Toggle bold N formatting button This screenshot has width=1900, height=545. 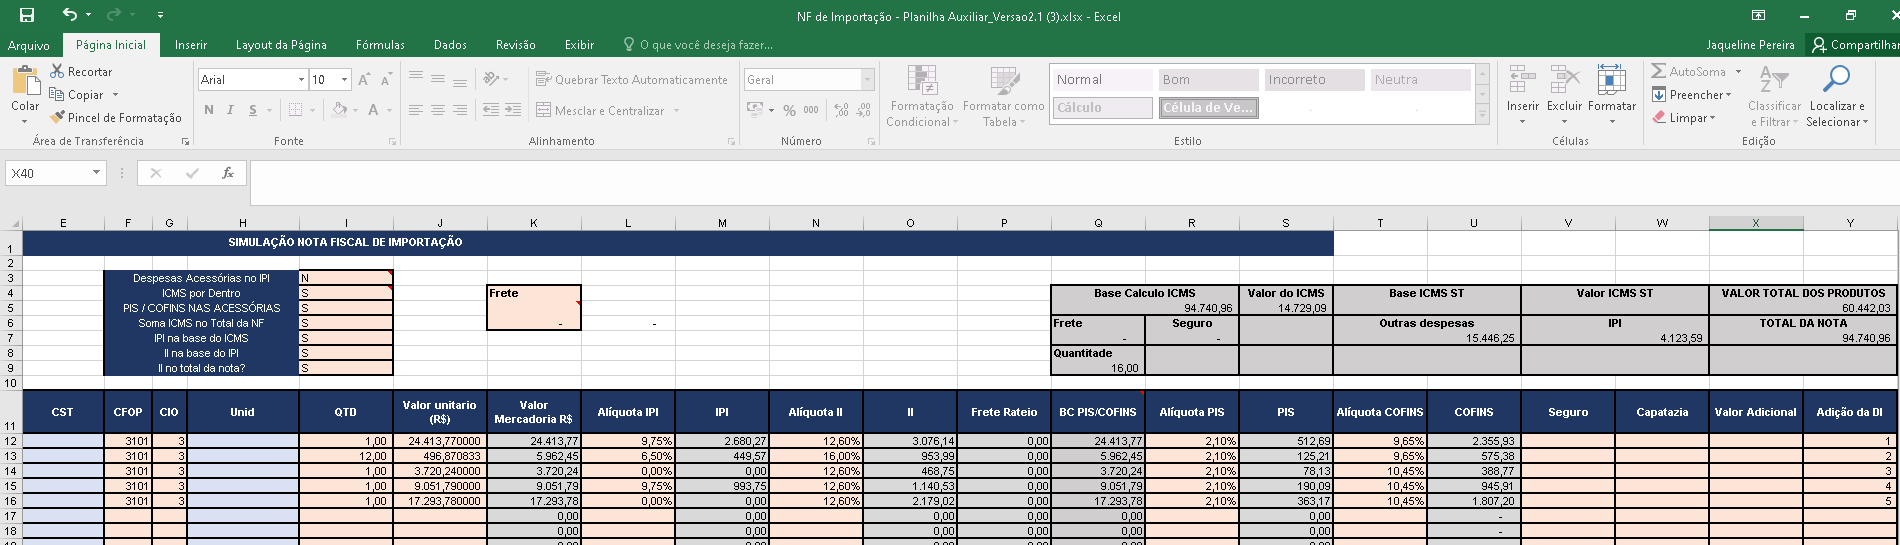[209, 110]
